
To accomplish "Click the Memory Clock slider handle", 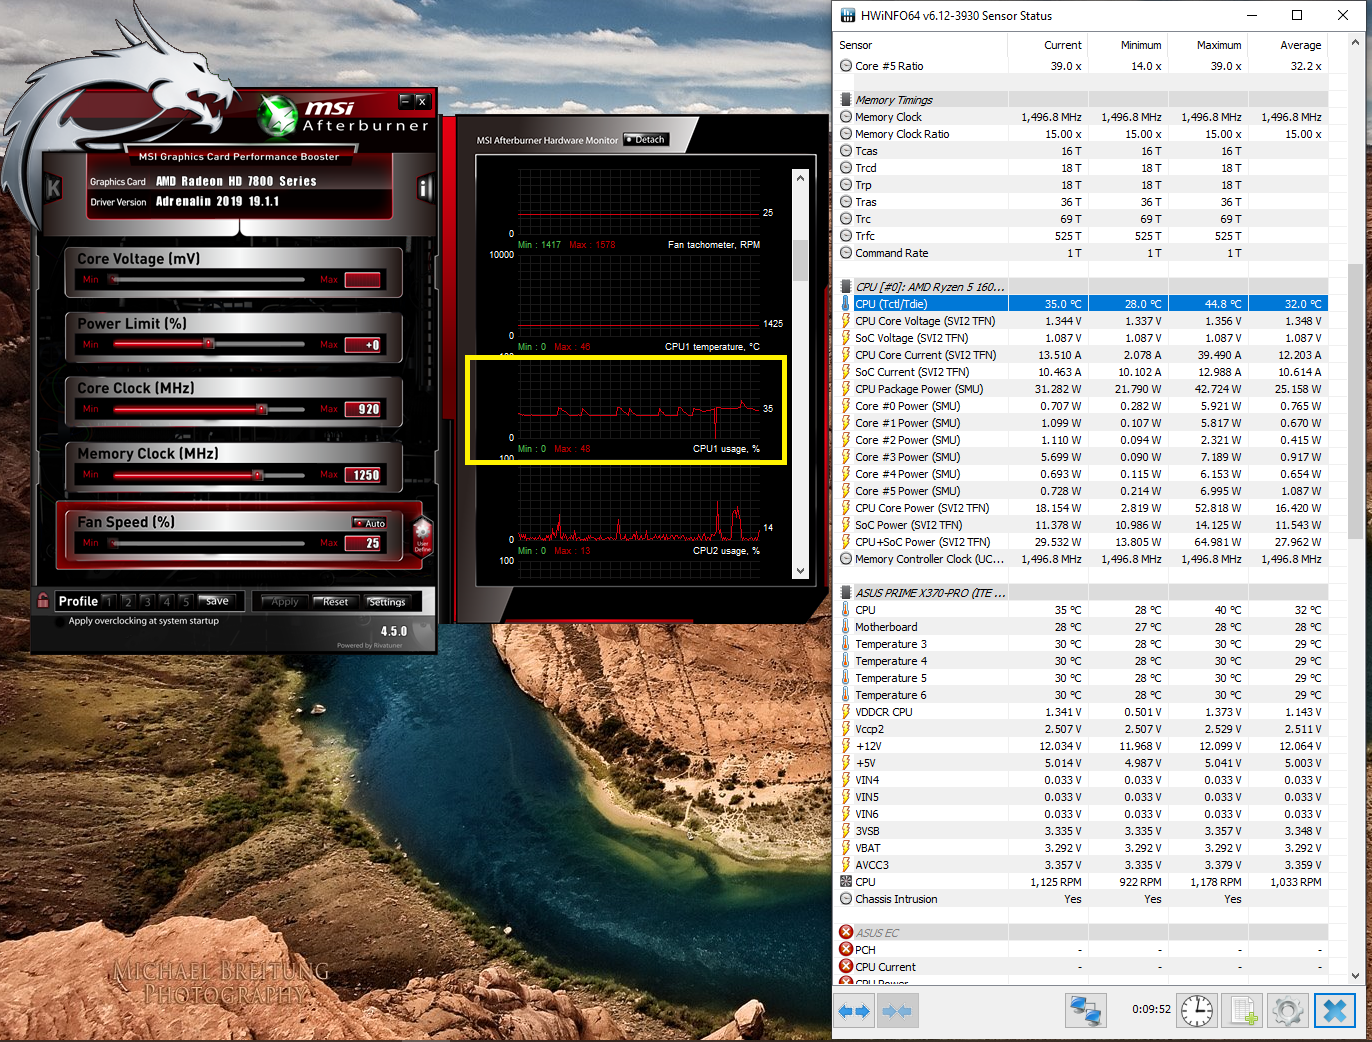I will 257,475.
